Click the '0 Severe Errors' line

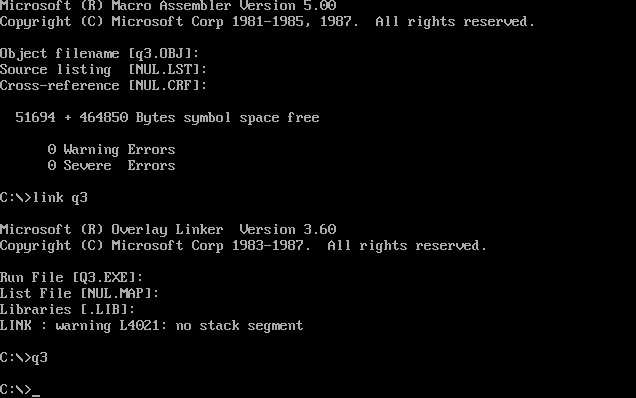pos(111,166)
